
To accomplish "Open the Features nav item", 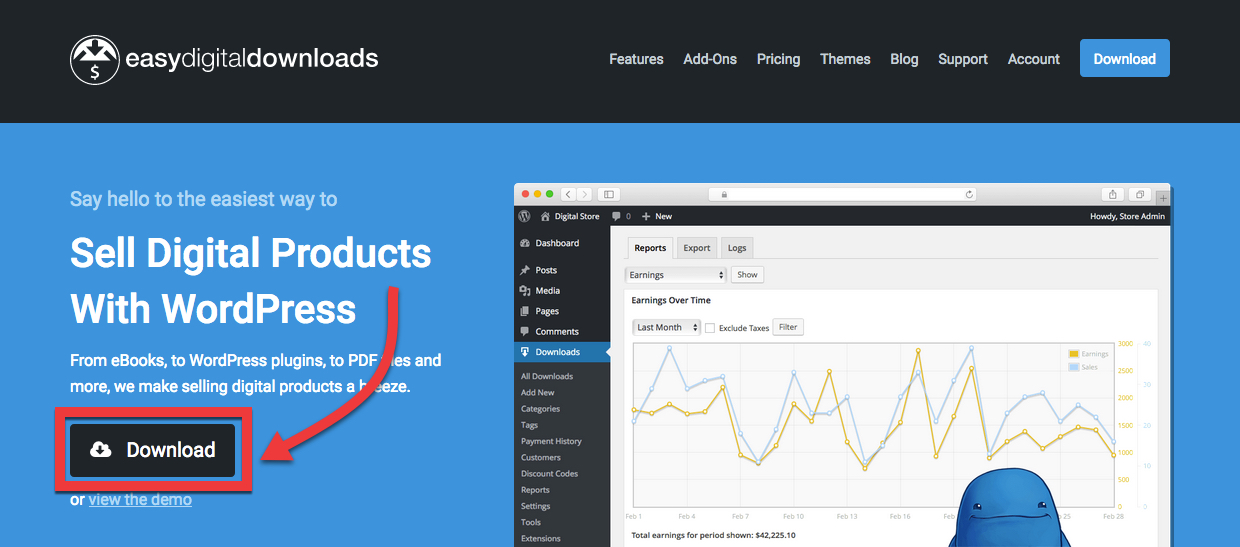I will click(636, 59).
